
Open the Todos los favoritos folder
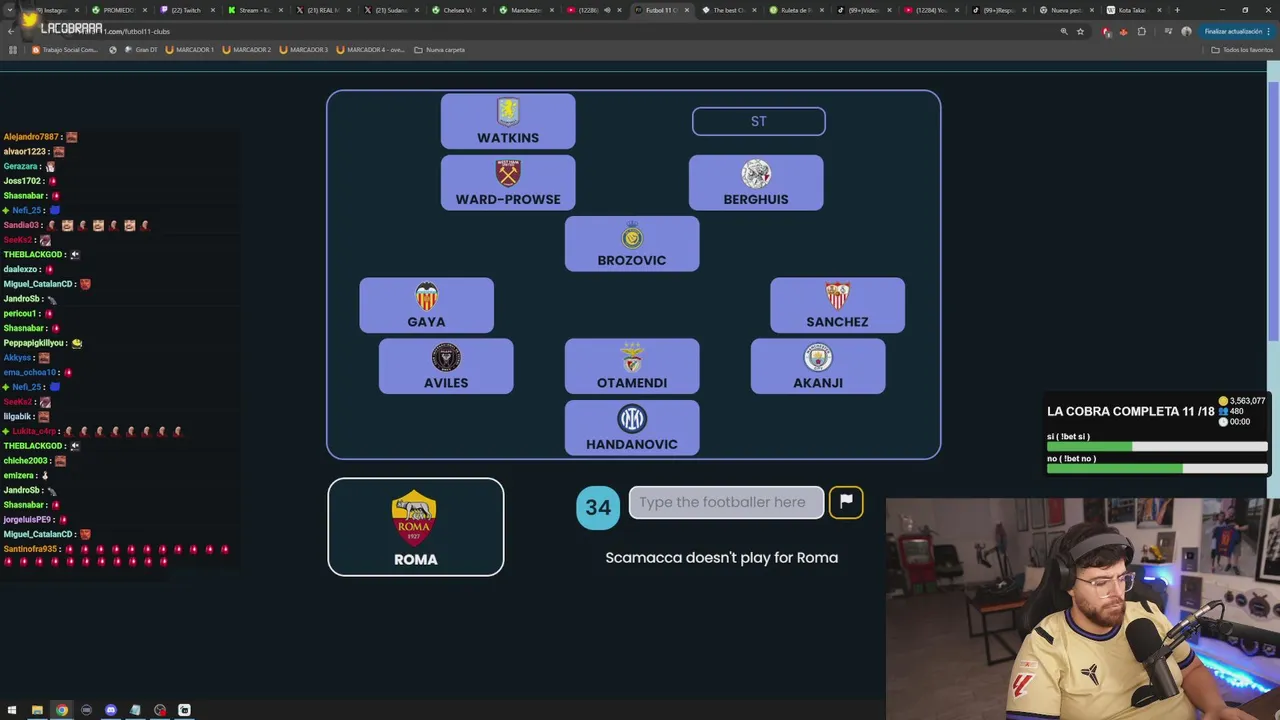click(x=1242, y=49)
